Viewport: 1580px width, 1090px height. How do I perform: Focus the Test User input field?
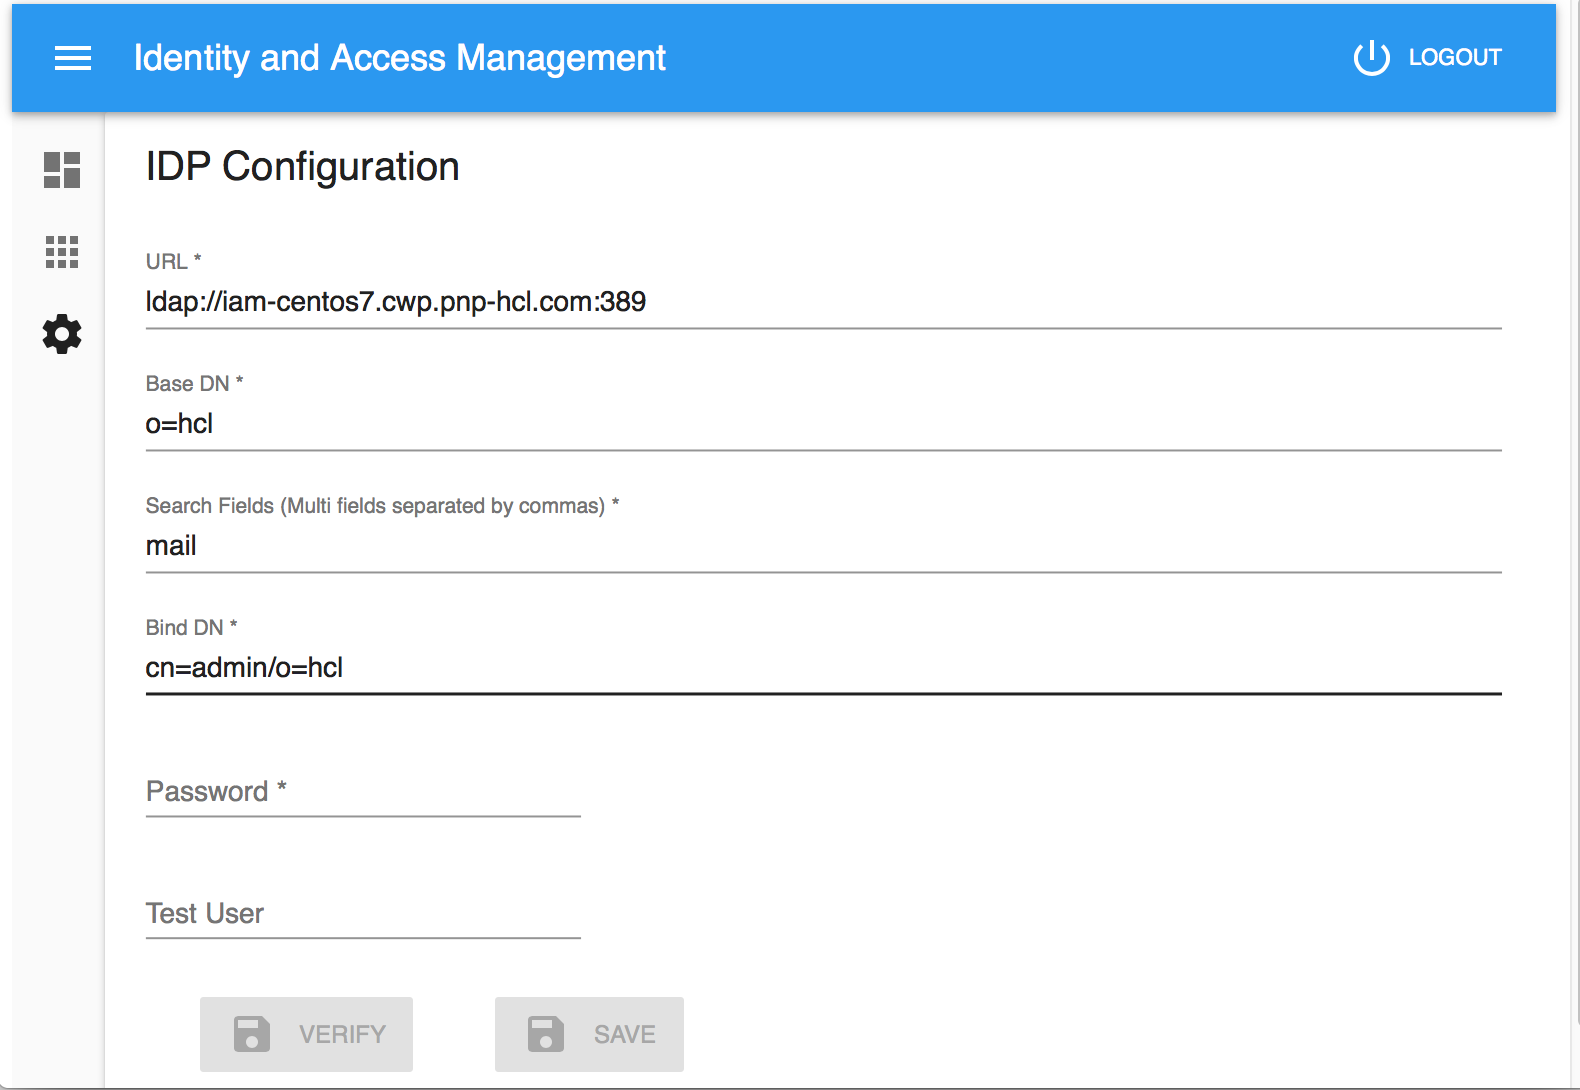coord(363,914)
